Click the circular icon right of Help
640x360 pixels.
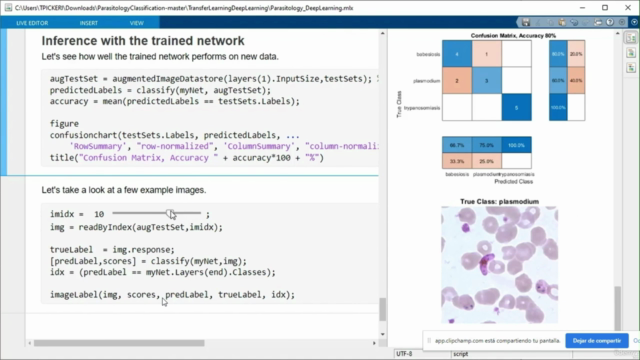coord(622,22)
